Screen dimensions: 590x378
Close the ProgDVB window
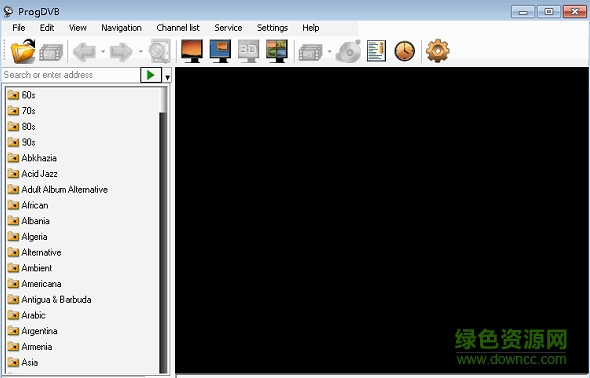[575, 12]
